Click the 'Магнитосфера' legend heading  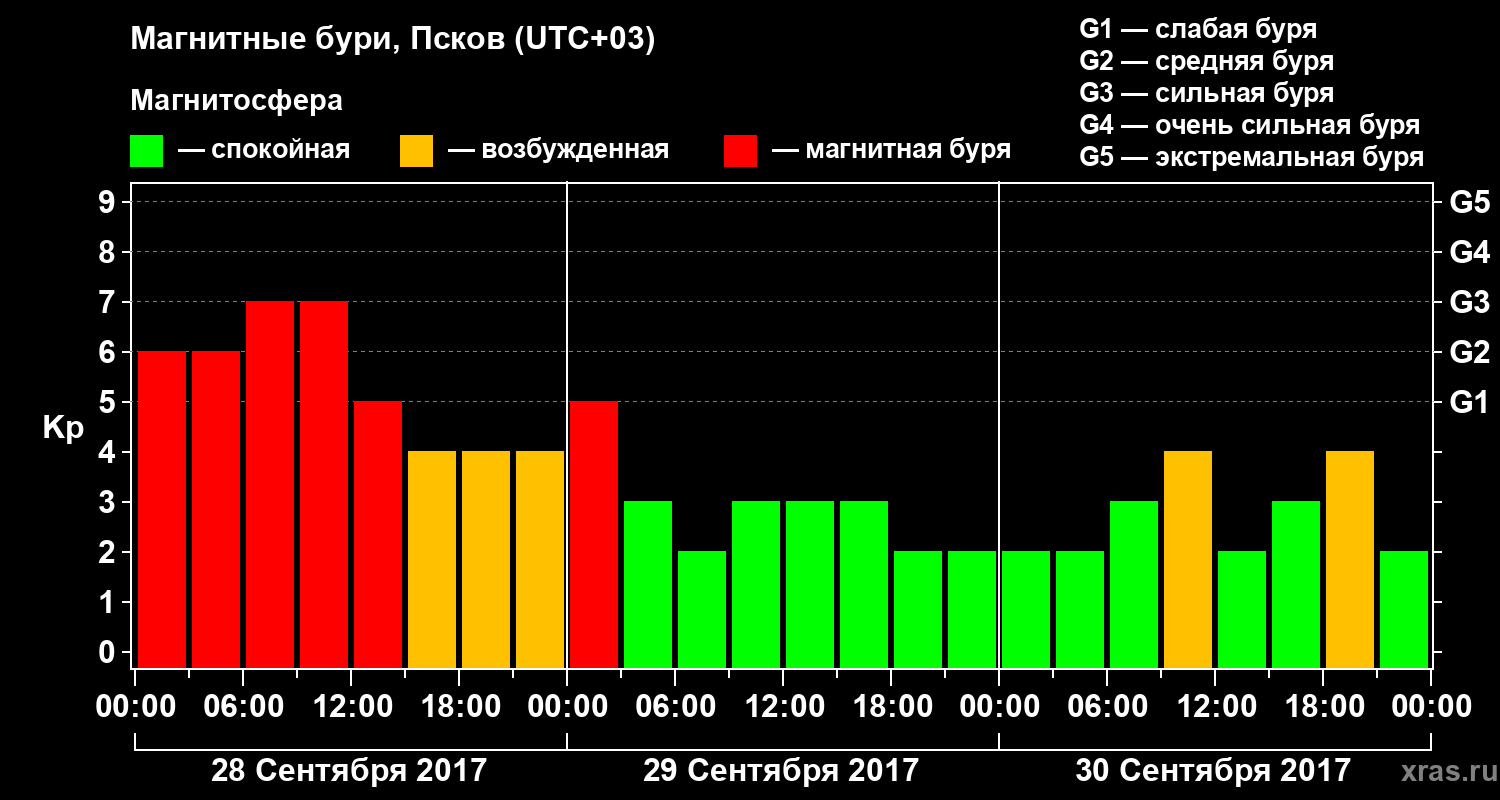coord(237,101)
